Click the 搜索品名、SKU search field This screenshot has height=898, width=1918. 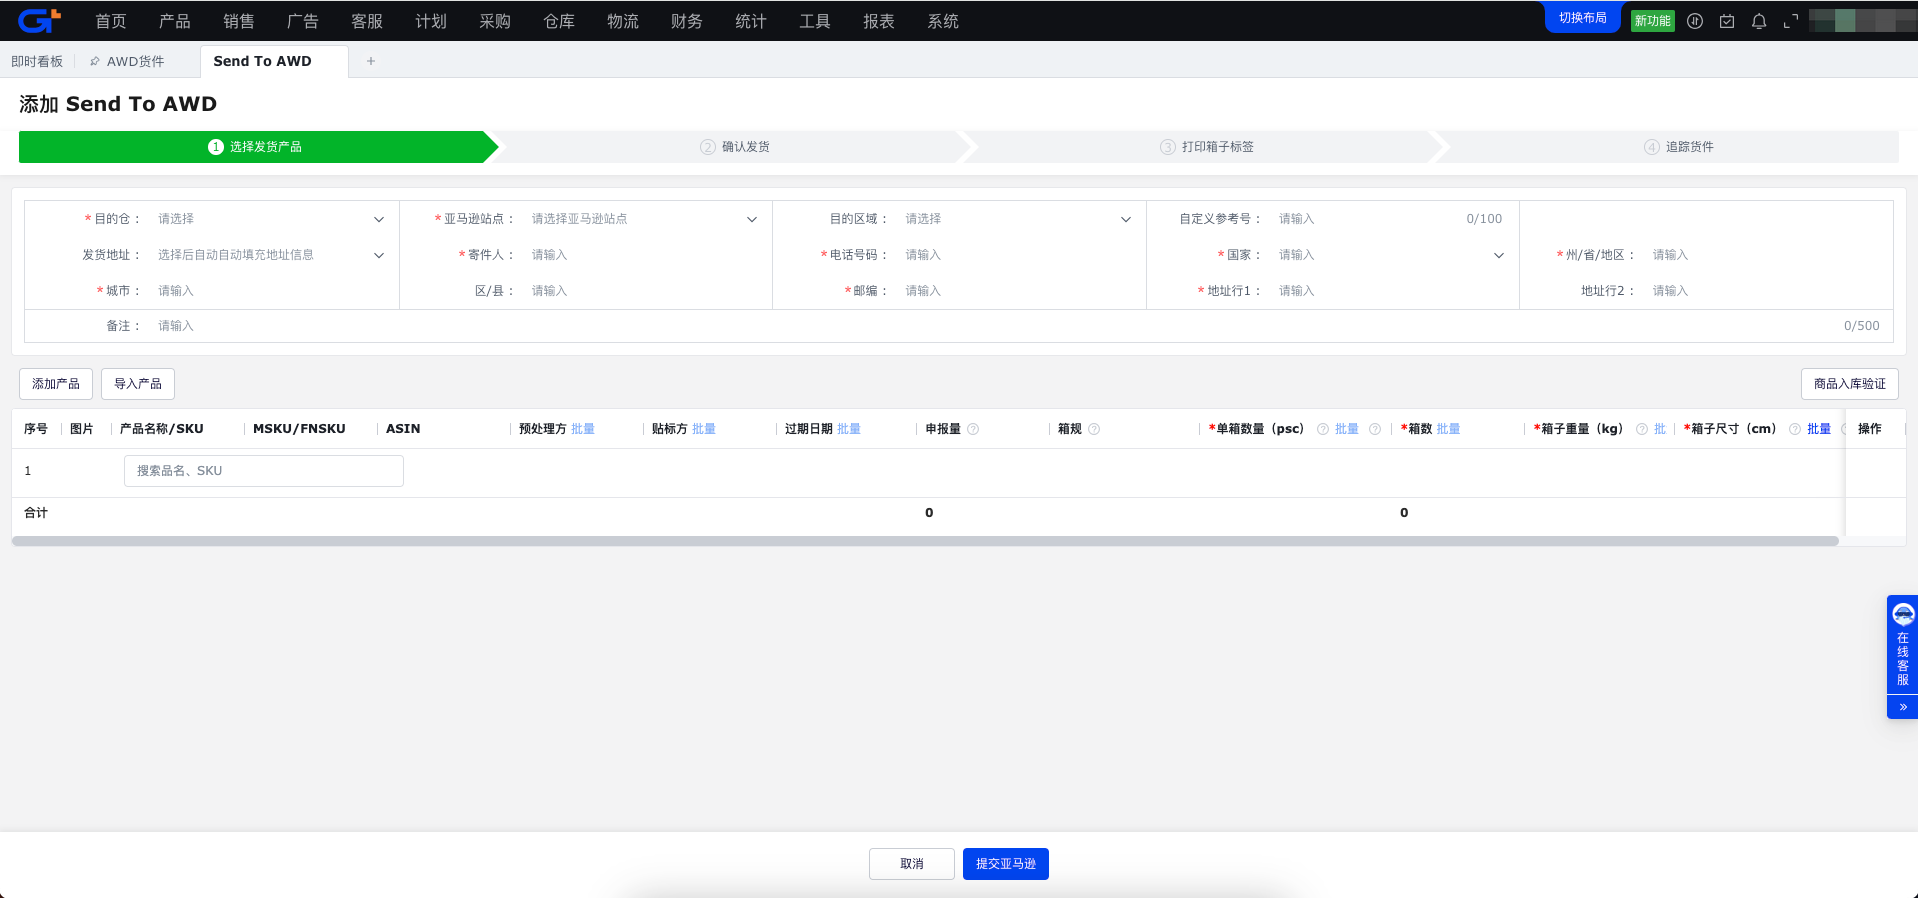pos(264,471)
